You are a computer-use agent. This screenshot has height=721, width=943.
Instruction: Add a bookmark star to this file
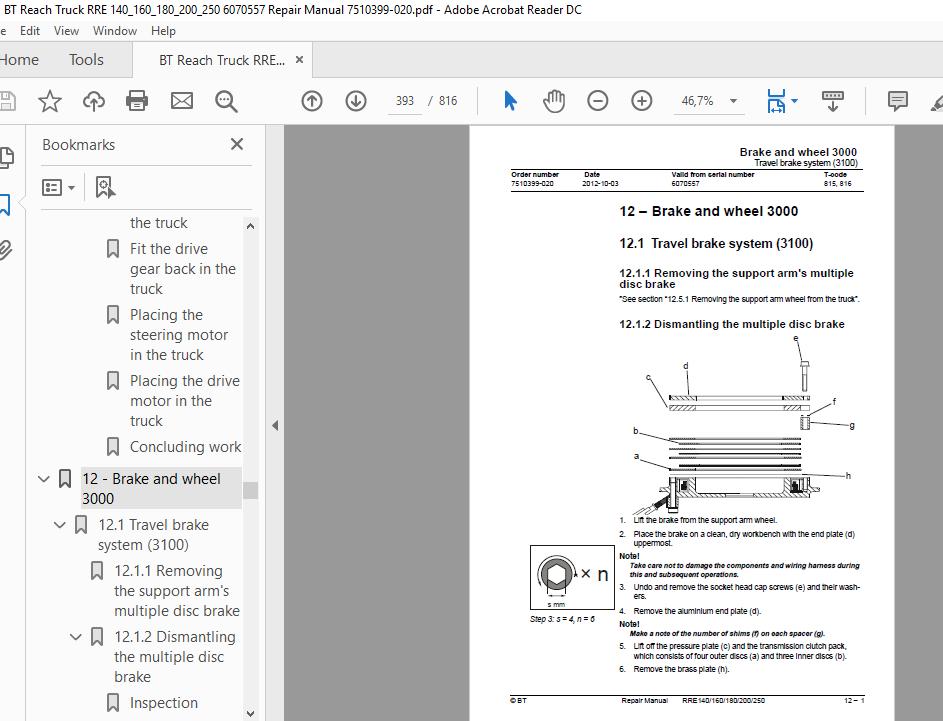coord(49,101)
